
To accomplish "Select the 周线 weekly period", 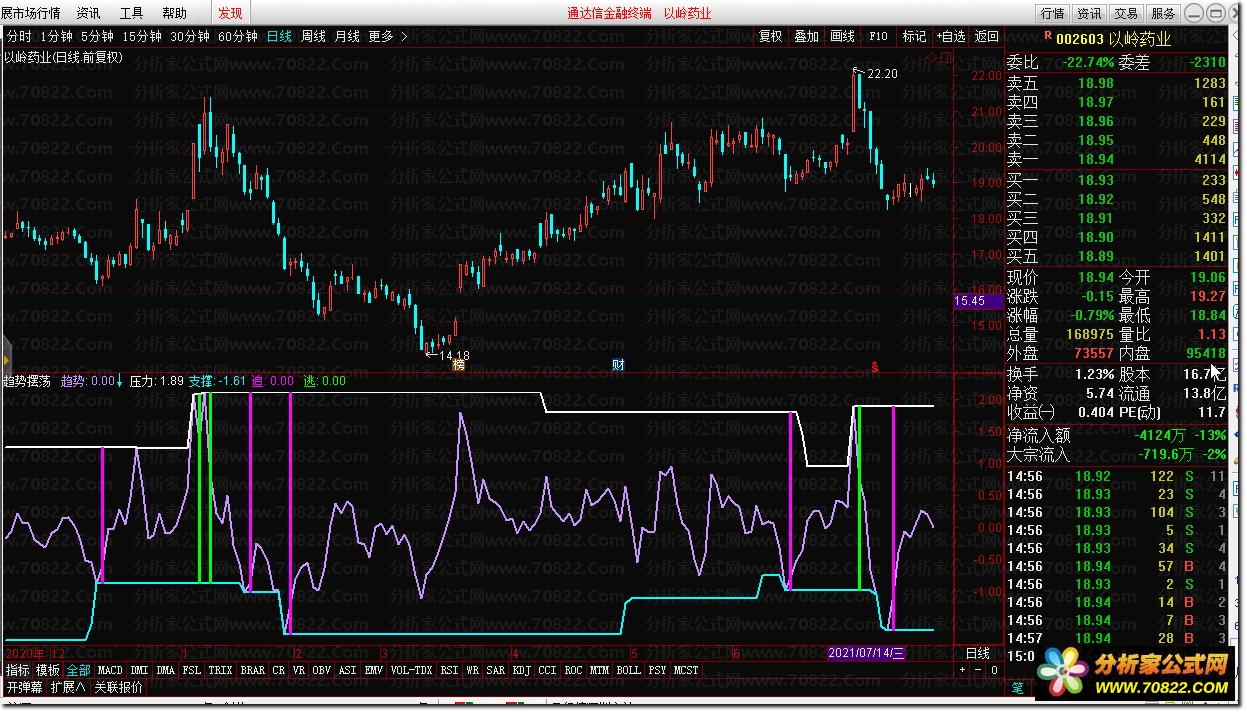I will click(x=313, y=36).
